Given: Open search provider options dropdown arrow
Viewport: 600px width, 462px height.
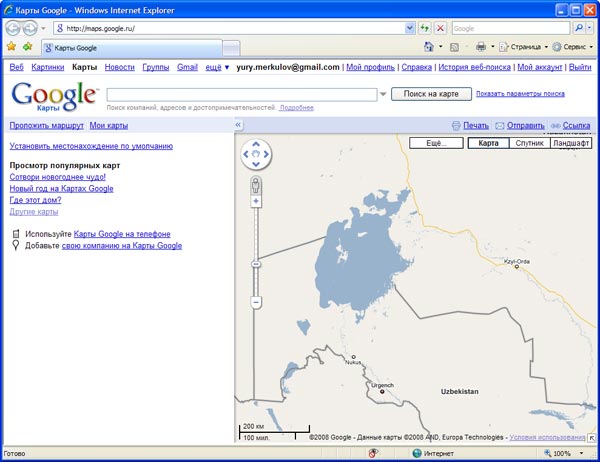Looking at the screenshot, I should [x=590, y=28].
